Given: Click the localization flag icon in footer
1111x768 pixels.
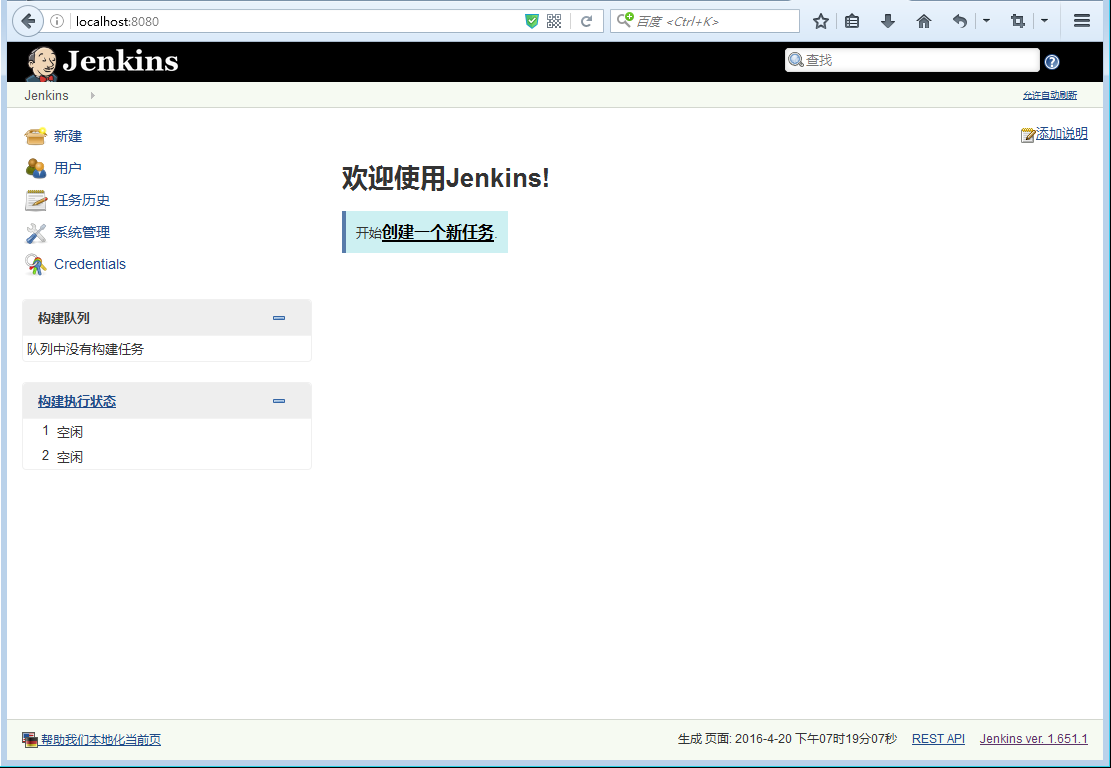Looking at the screenshot, I should tap(29, 740).
